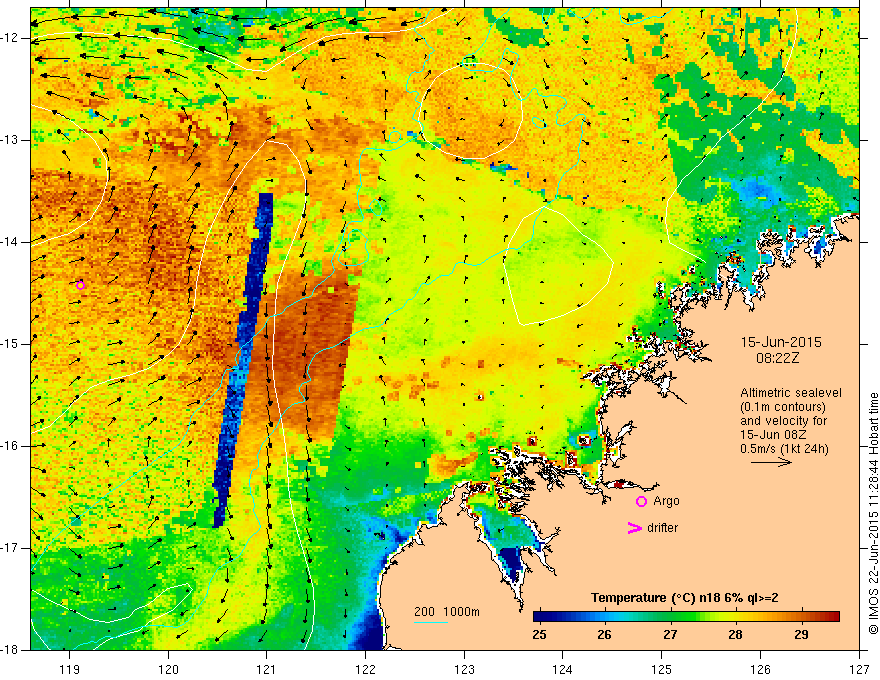Click the longitude axis label '120'
This screenshot has height=680, width=880.
(168, 669)
